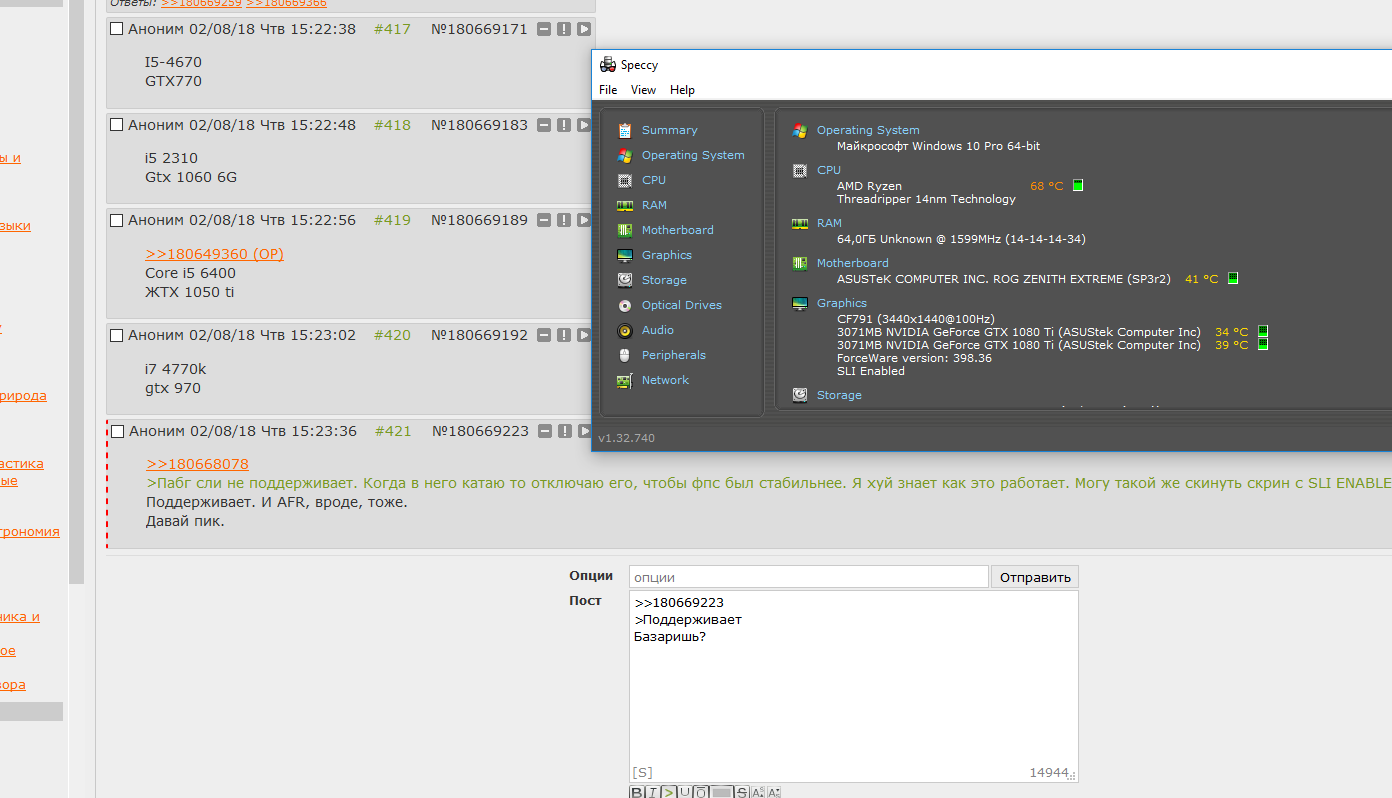Select RAM module icon in Speccy sidebar
This screenshot has width=1392, height=798.
[x=625, y=205]
